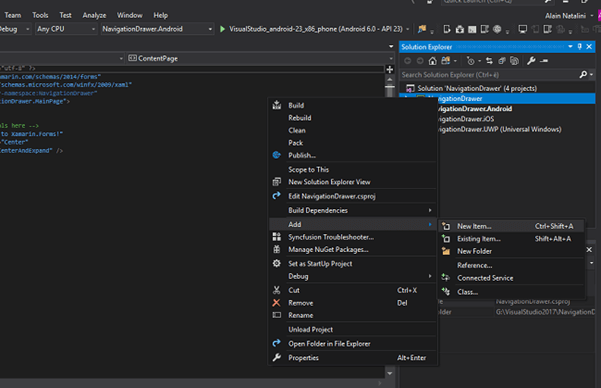This screenshot has height=388, width=601.
Task: Click the red X Remove icon
Action: tap(276, 303)
